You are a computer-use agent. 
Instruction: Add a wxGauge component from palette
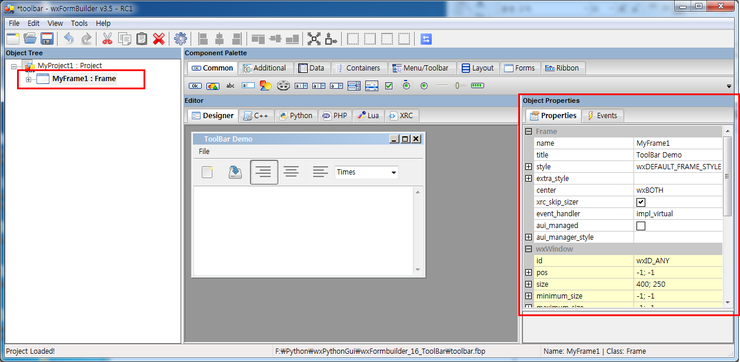click(x=477, y=86)
